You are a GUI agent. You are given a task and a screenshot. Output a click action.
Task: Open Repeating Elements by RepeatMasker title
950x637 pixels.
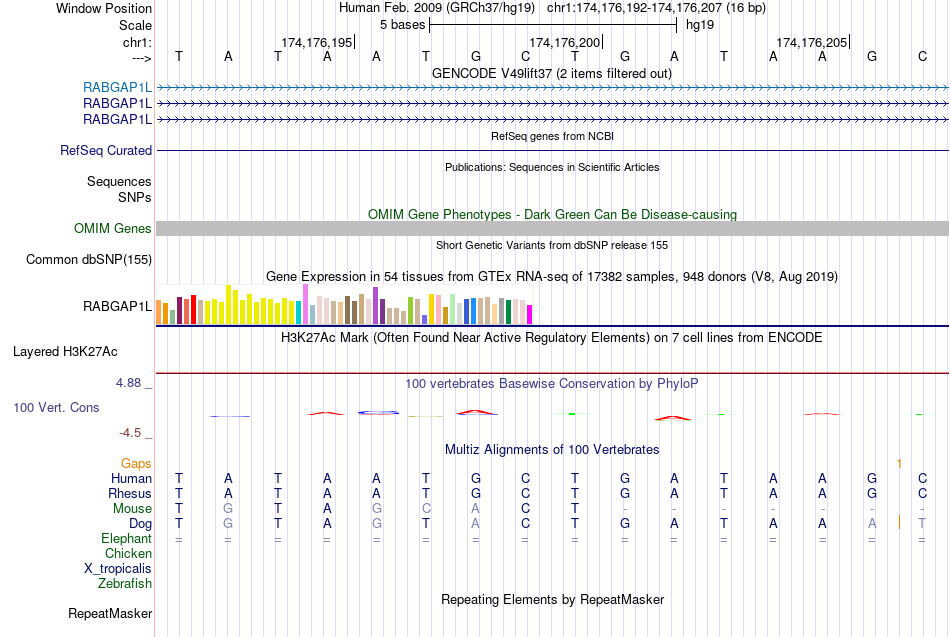point(553,600)
